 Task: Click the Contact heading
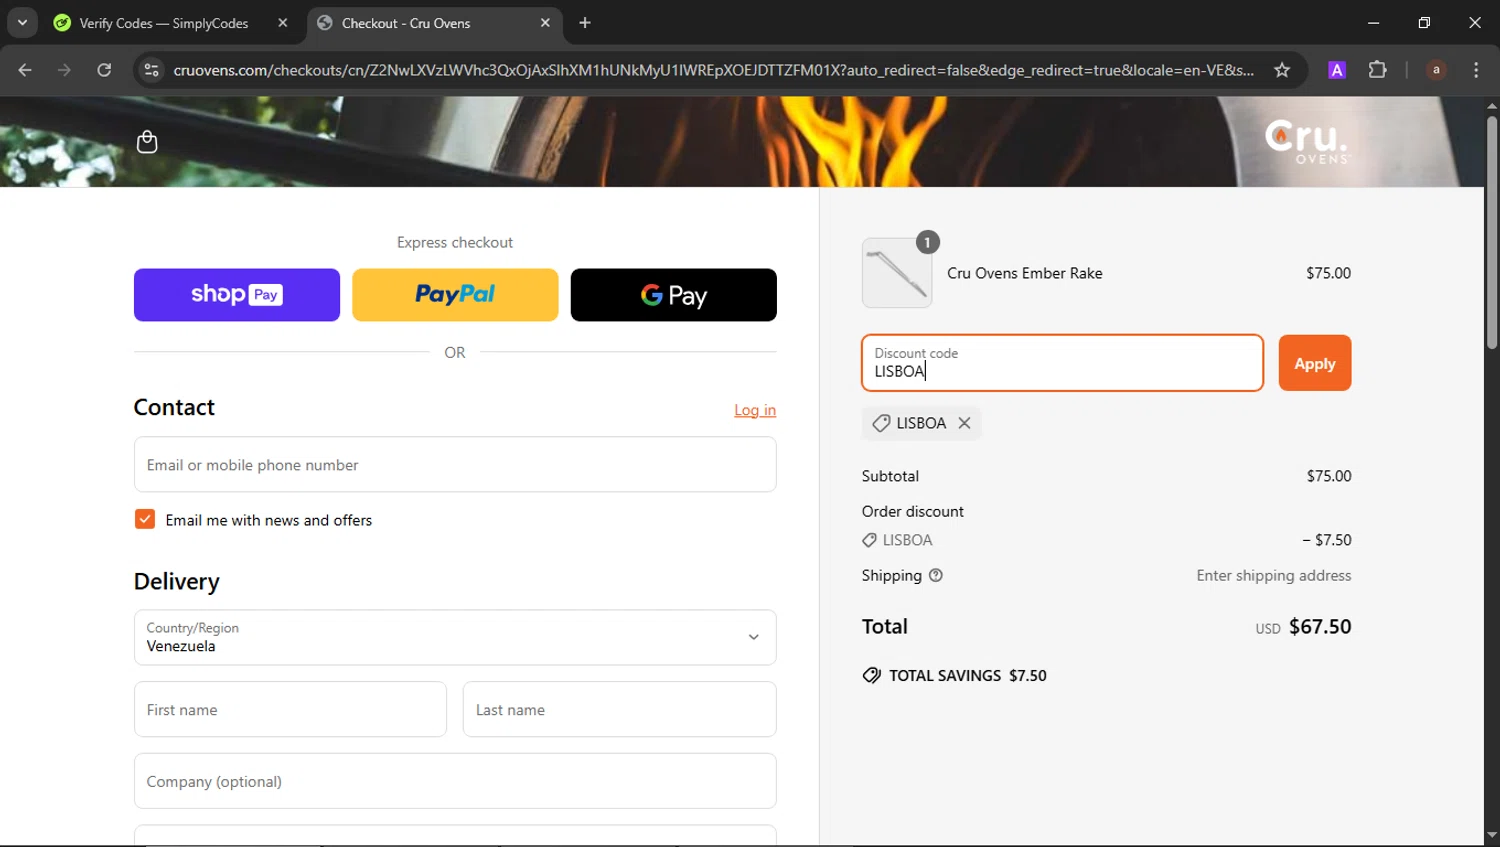(174, 407)
